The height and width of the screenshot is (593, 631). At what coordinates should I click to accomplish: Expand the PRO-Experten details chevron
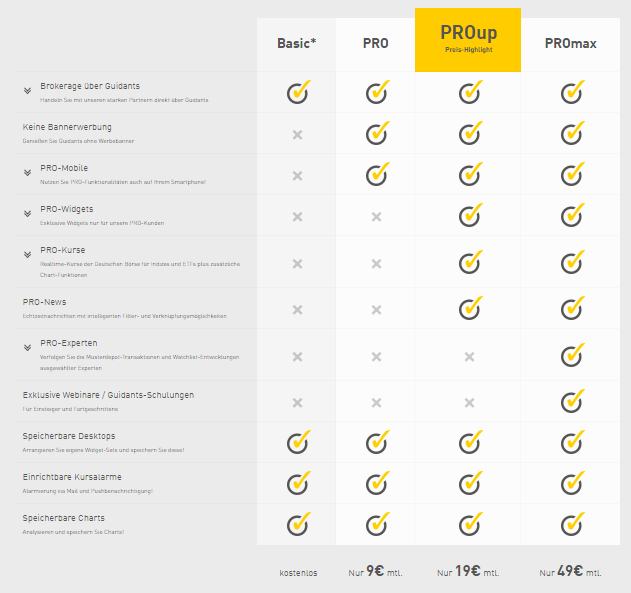click(x=27, y=348)
